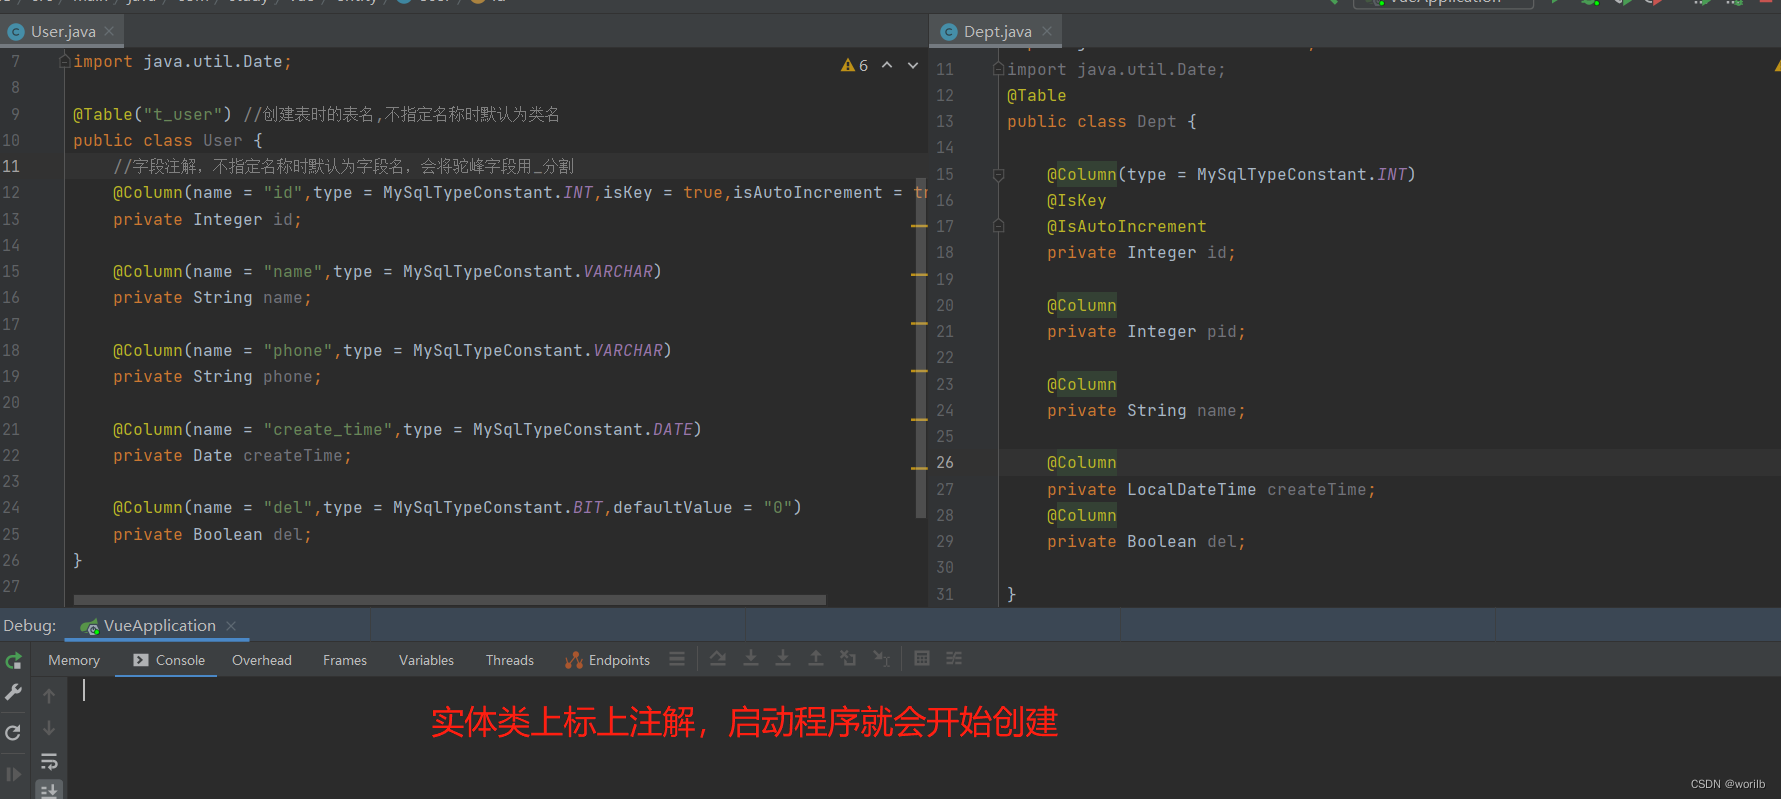
Task: Open the Threads tab
Action: click(x=510, y=660)
